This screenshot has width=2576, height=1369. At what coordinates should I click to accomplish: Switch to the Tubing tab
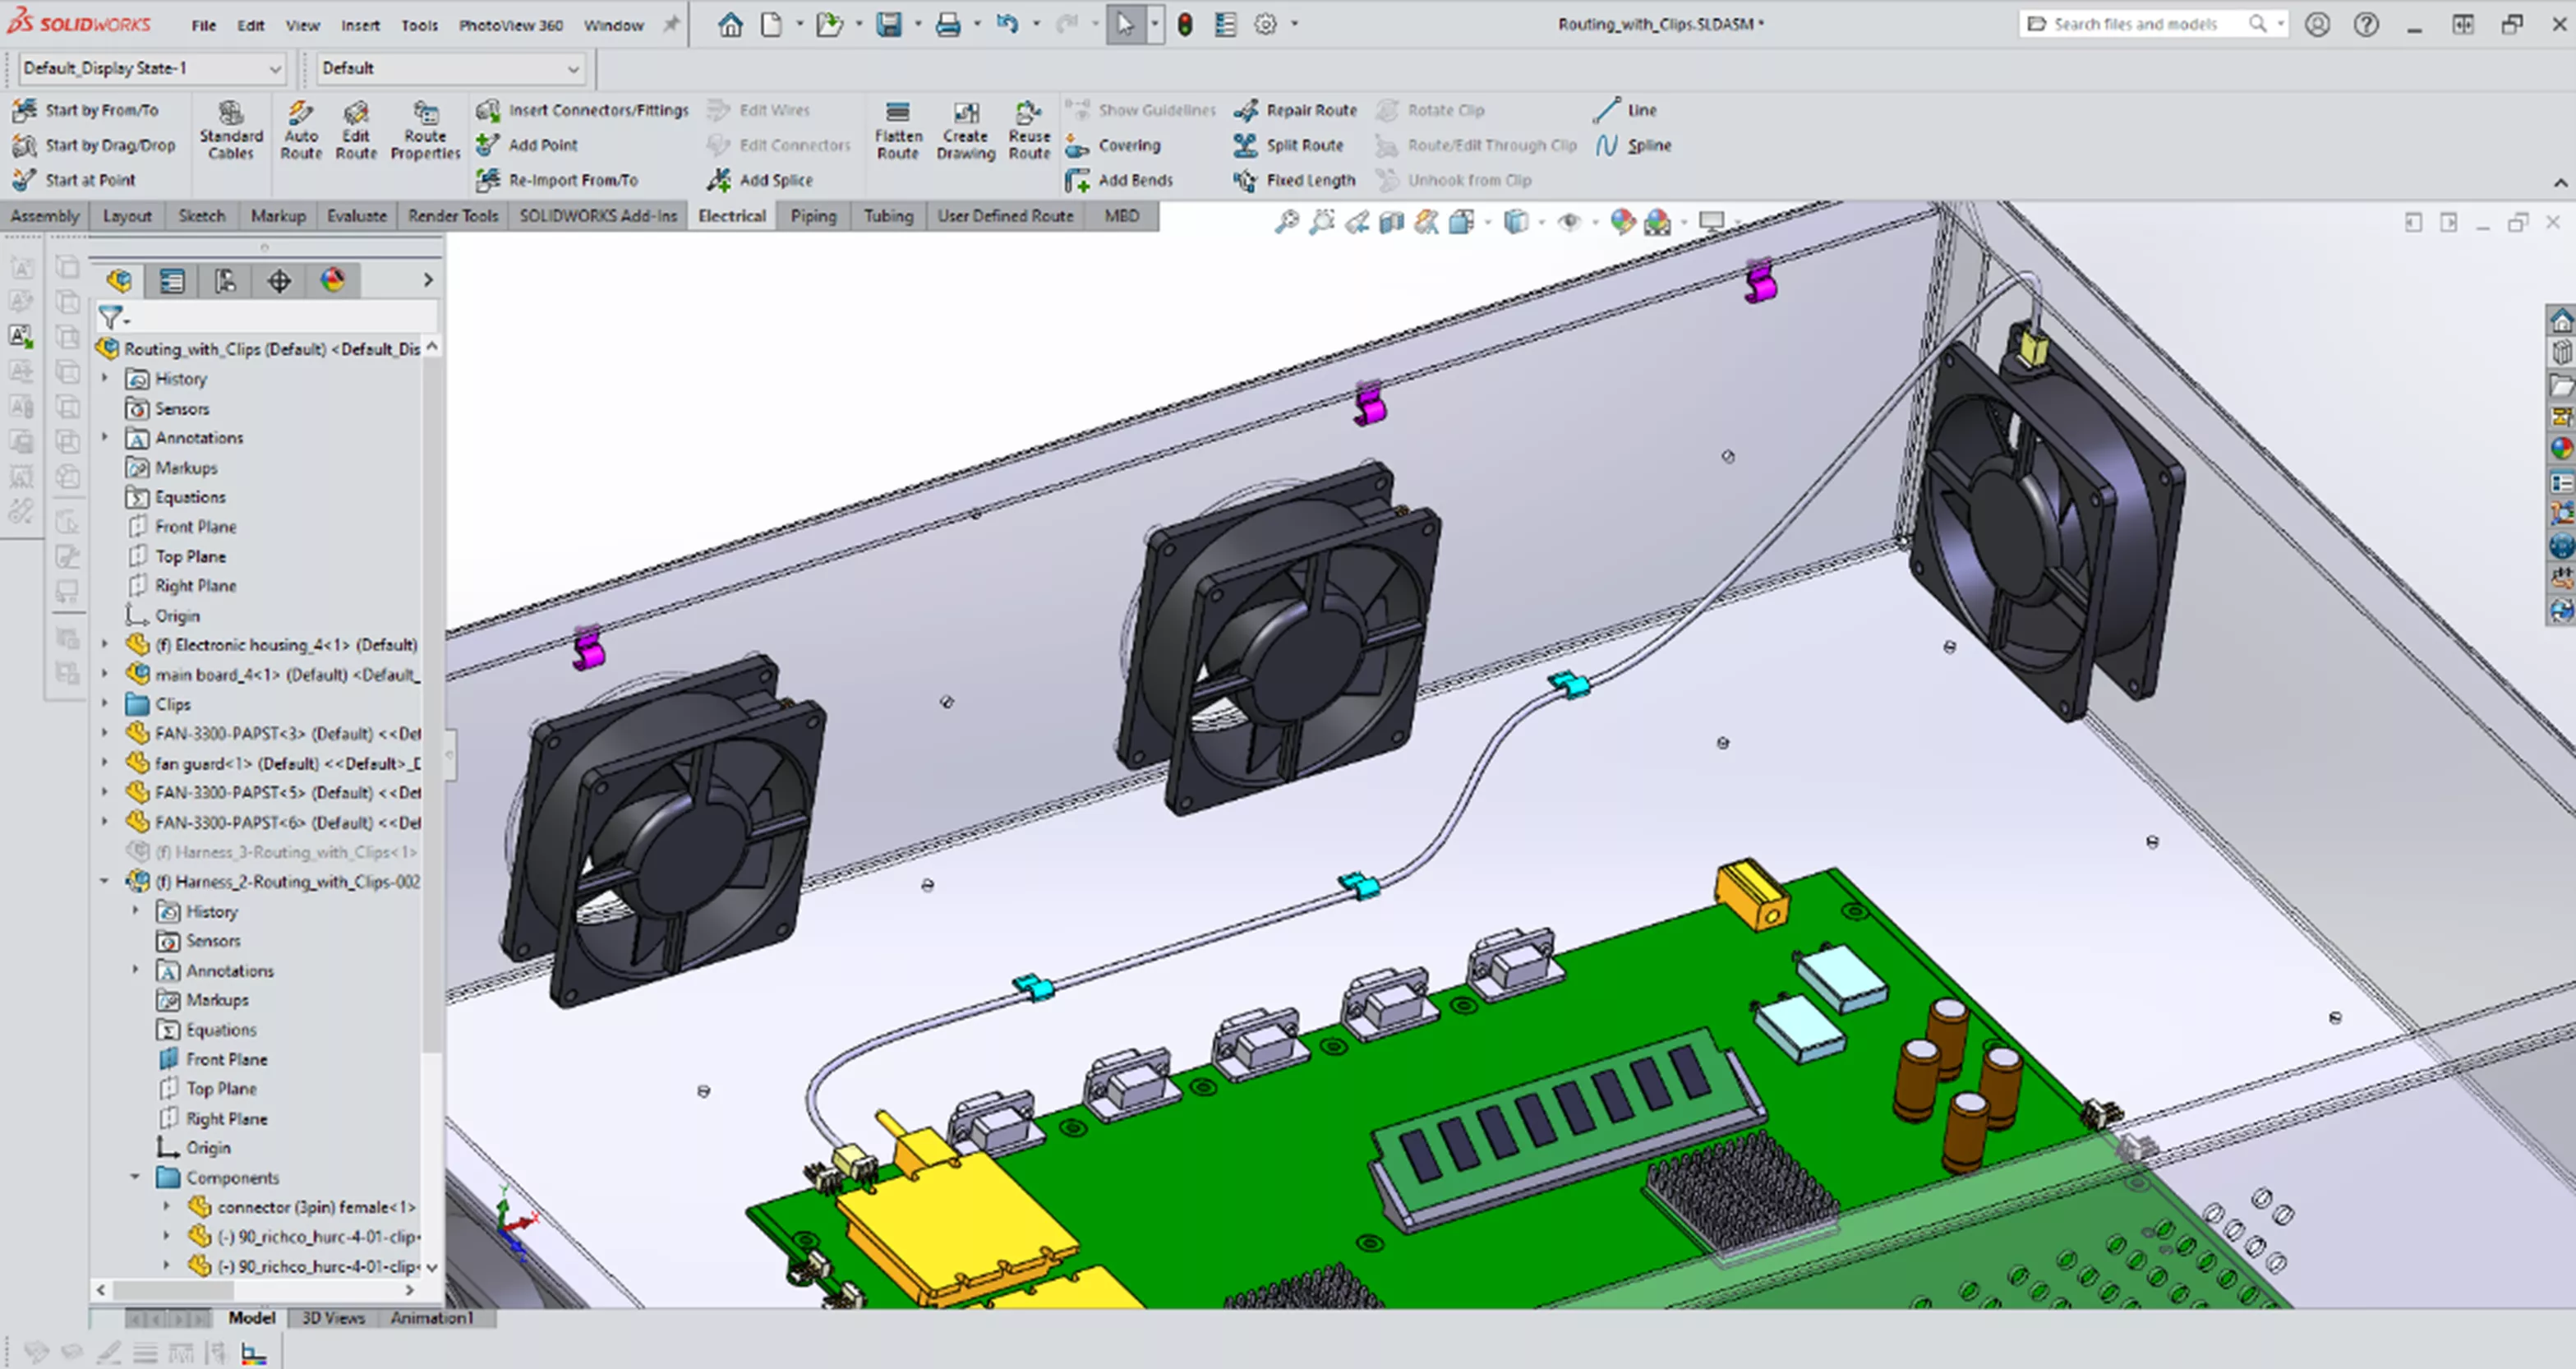888,216
